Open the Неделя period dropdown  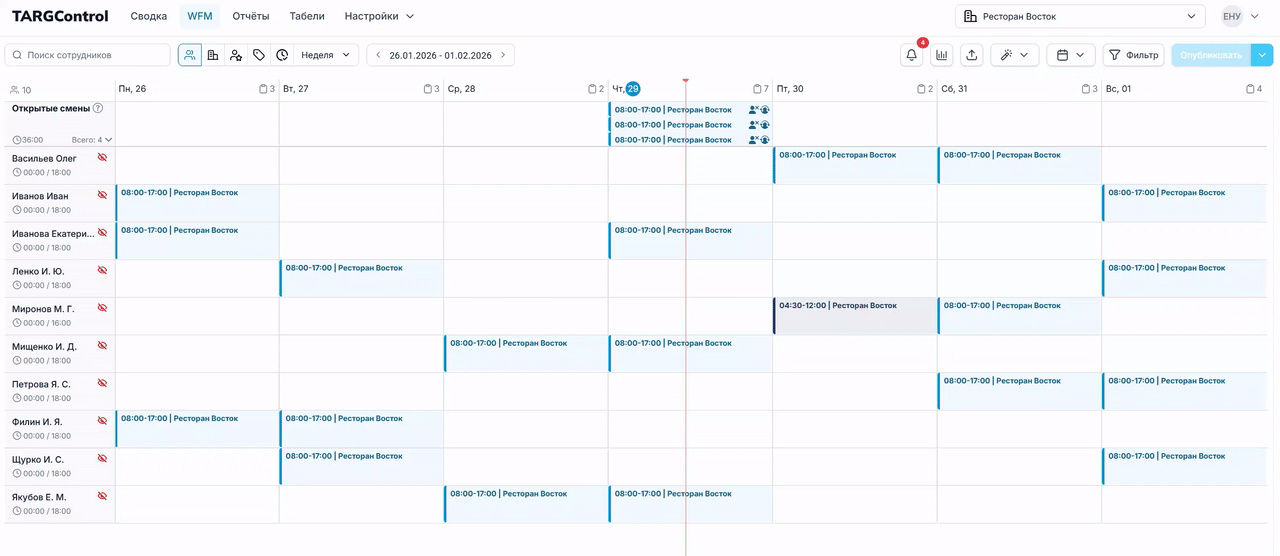point(325,55)
